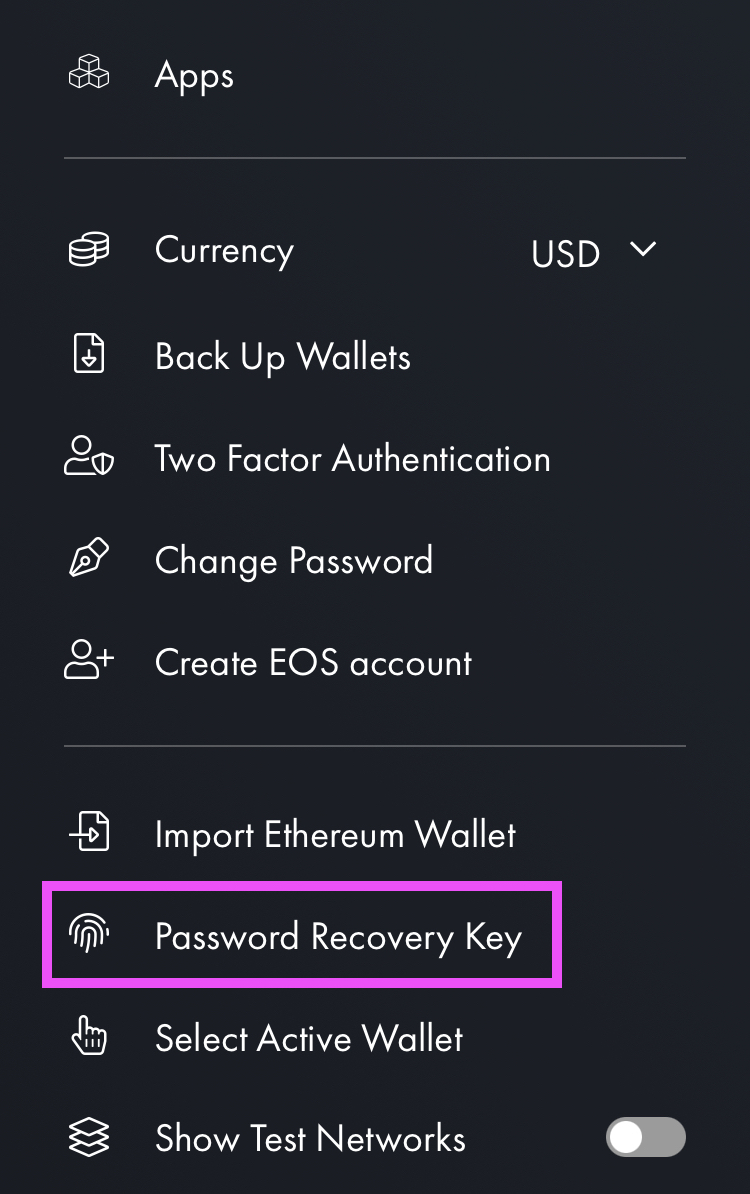Click the Apps cubes icon
This screenshot has height=1194, width=750.
click(89, 72)
